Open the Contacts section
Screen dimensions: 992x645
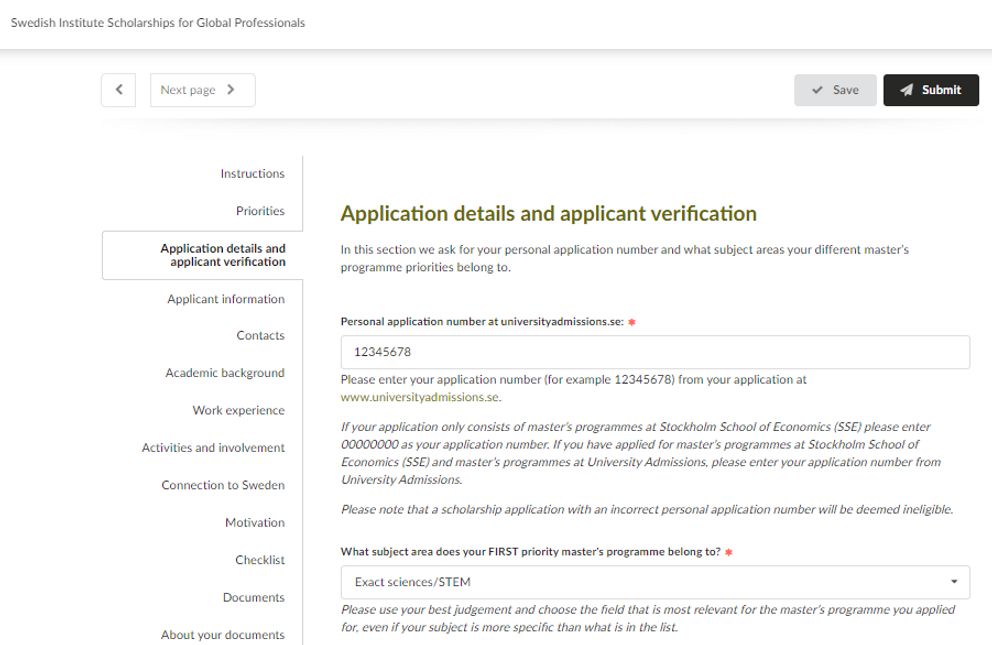[x=260, y=336]
